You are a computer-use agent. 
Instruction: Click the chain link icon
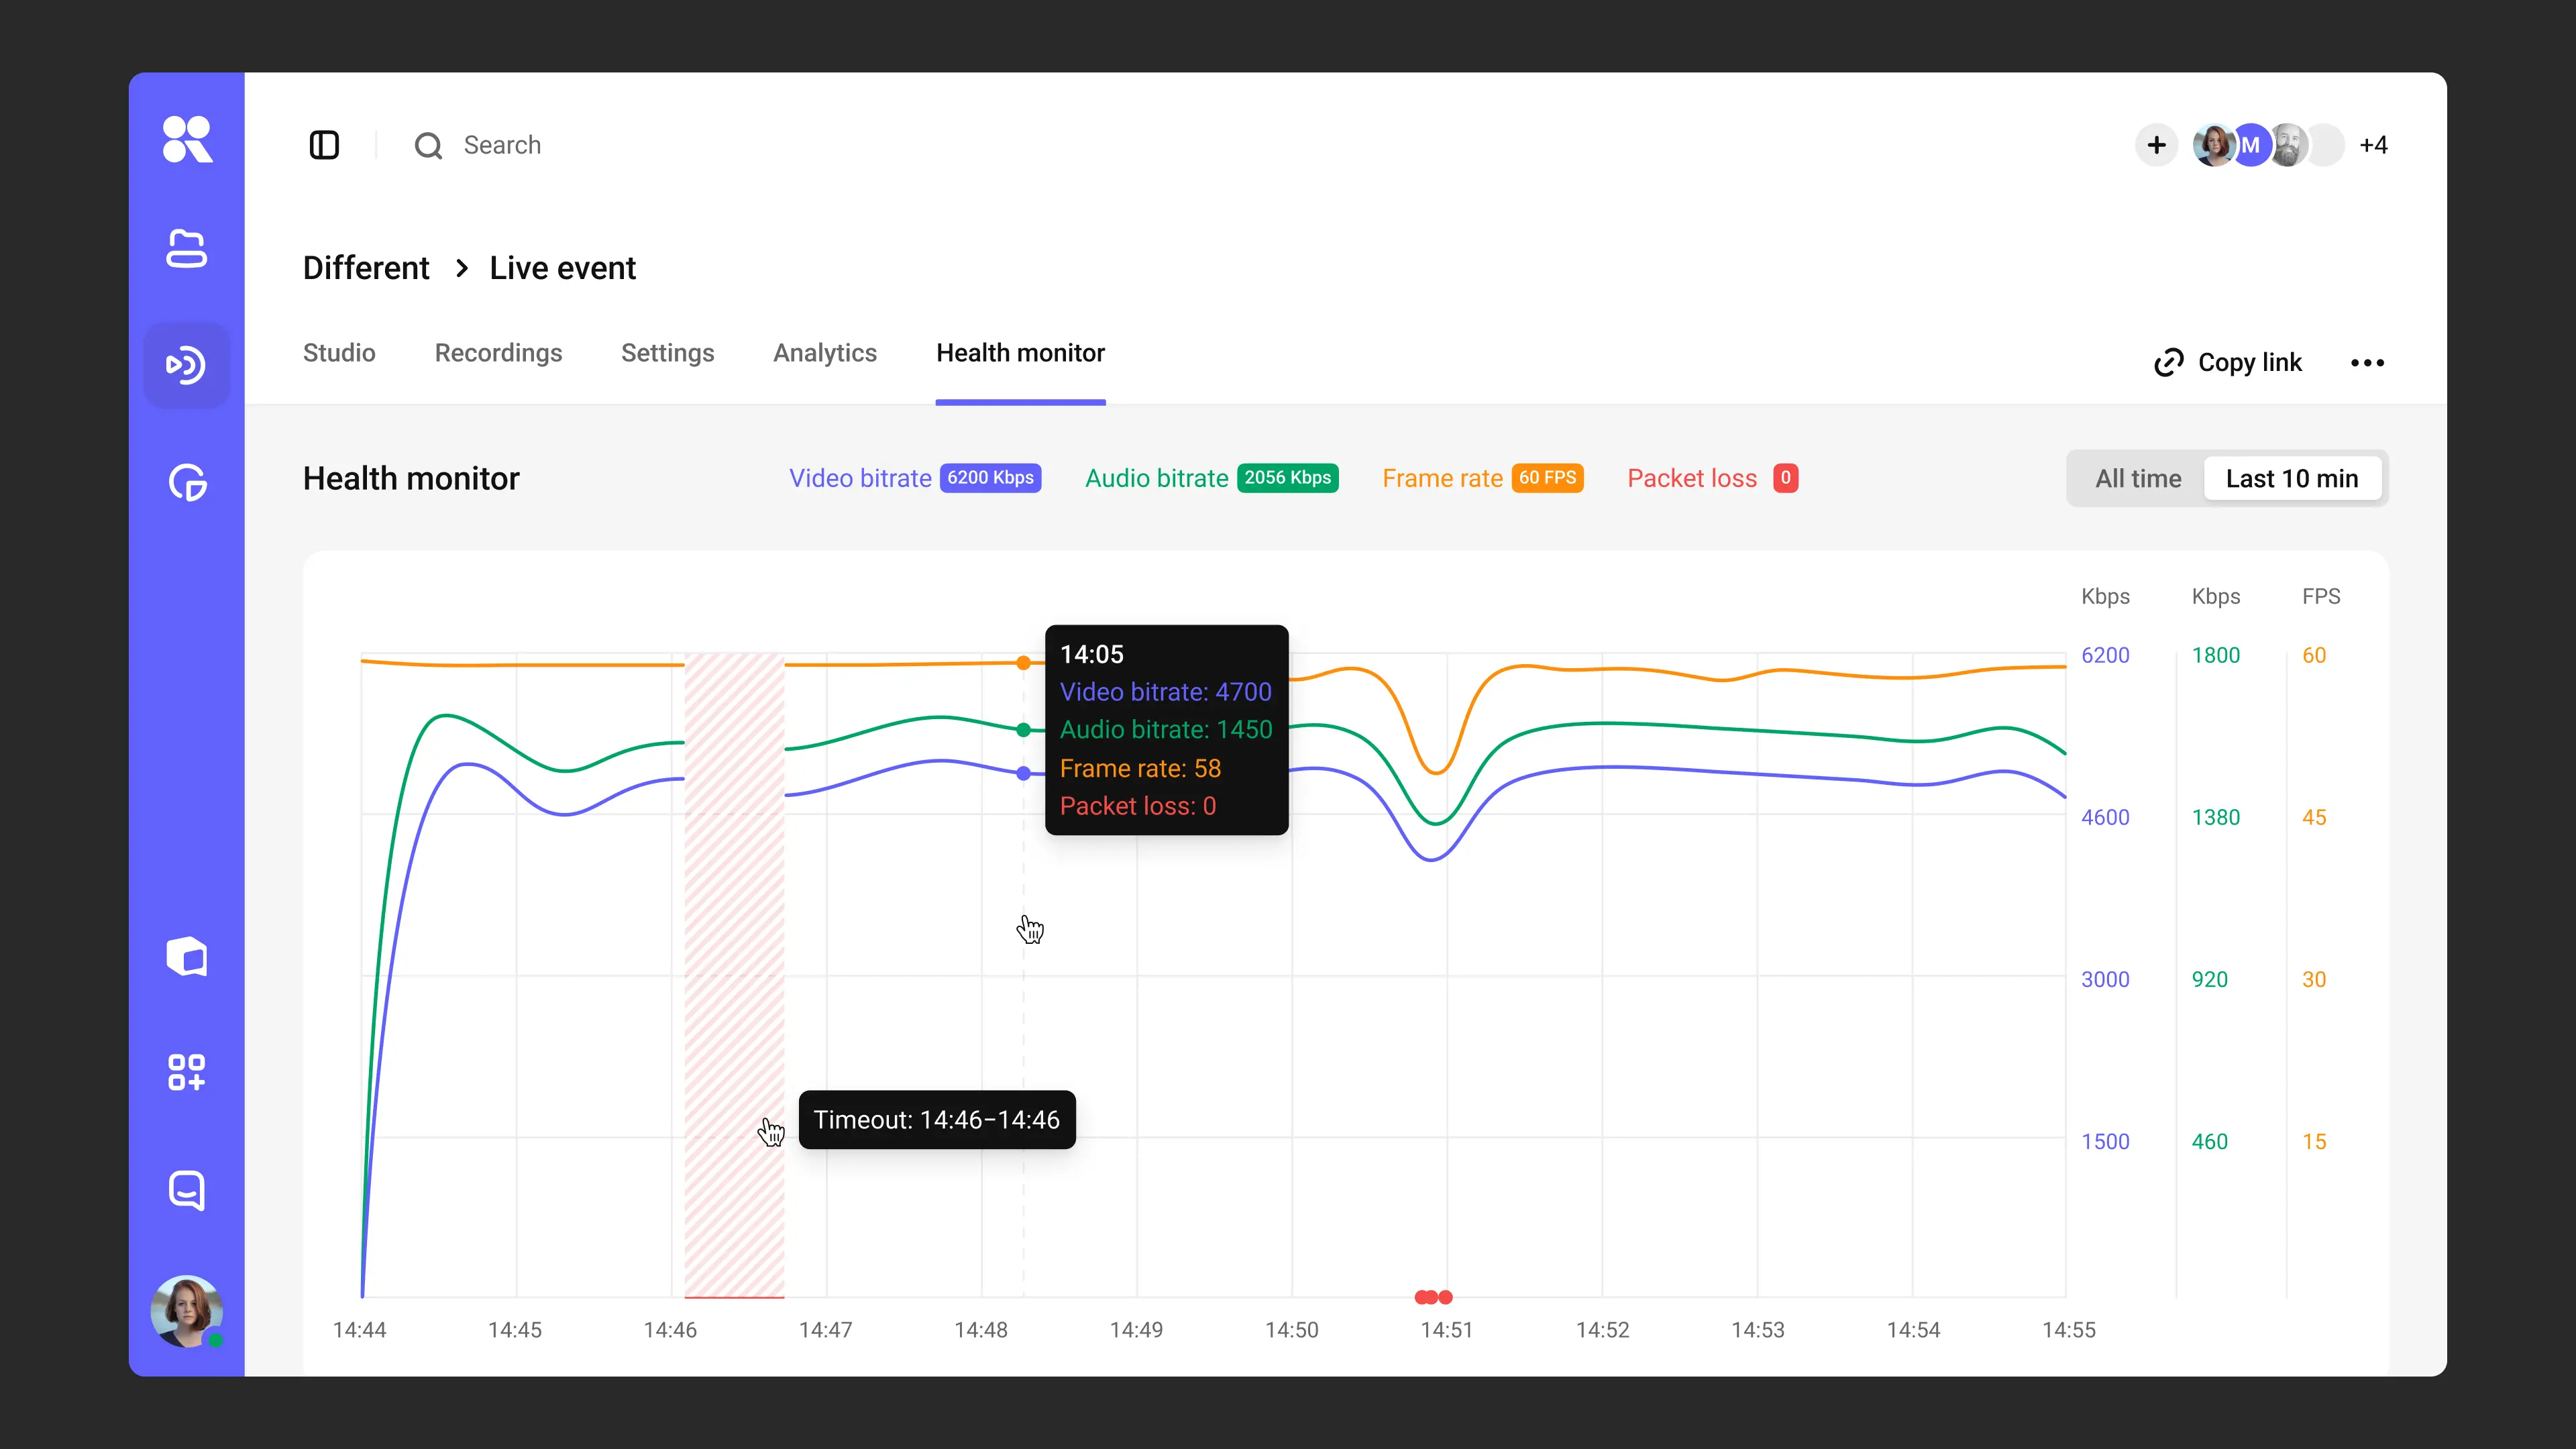[x=2168, y=362]
